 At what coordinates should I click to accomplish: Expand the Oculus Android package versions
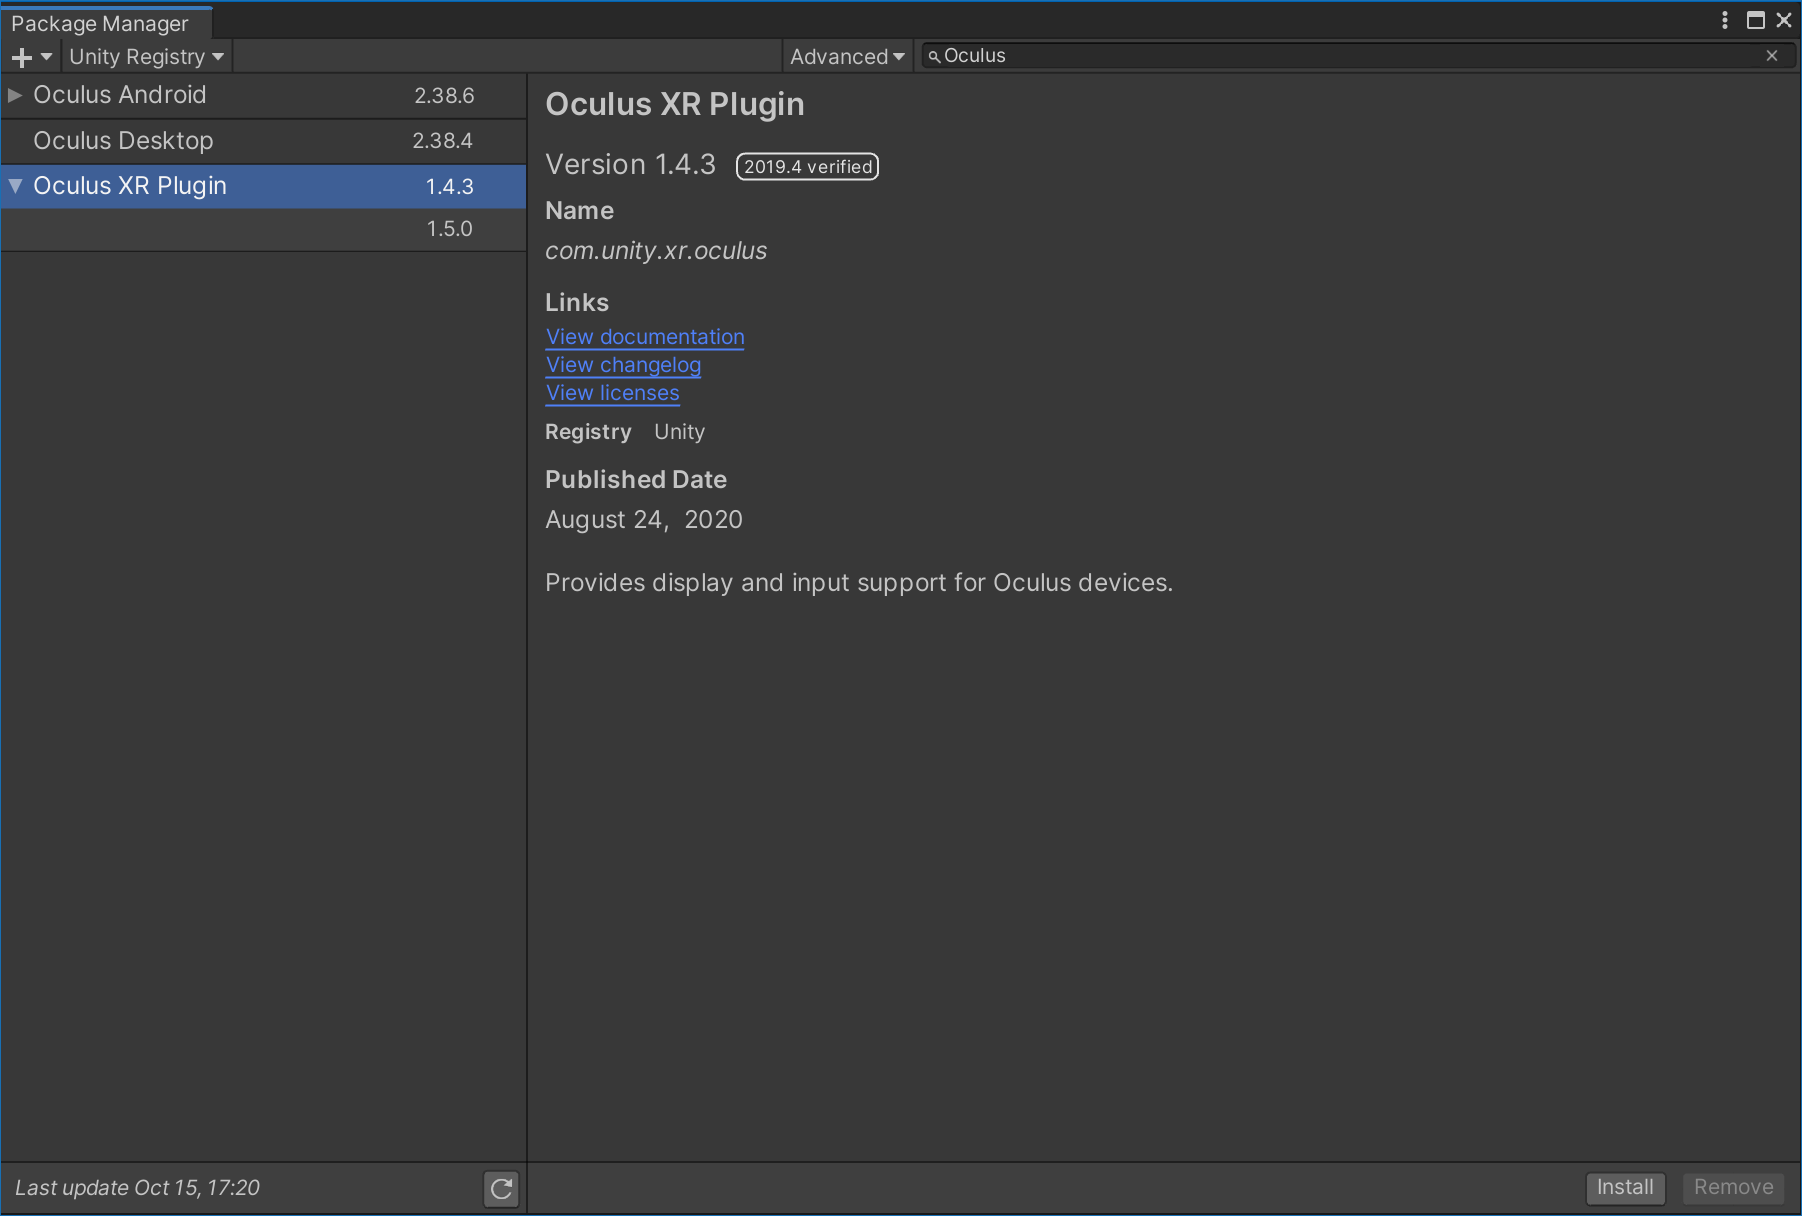tap(15, 95)
